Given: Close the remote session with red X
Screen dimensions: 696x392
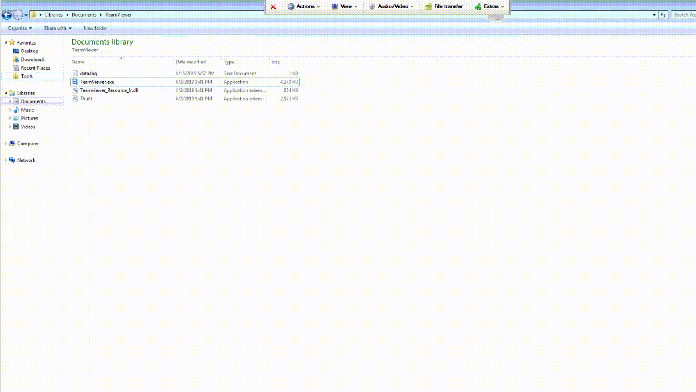Looking at the screenshot, I should point(273,7).
